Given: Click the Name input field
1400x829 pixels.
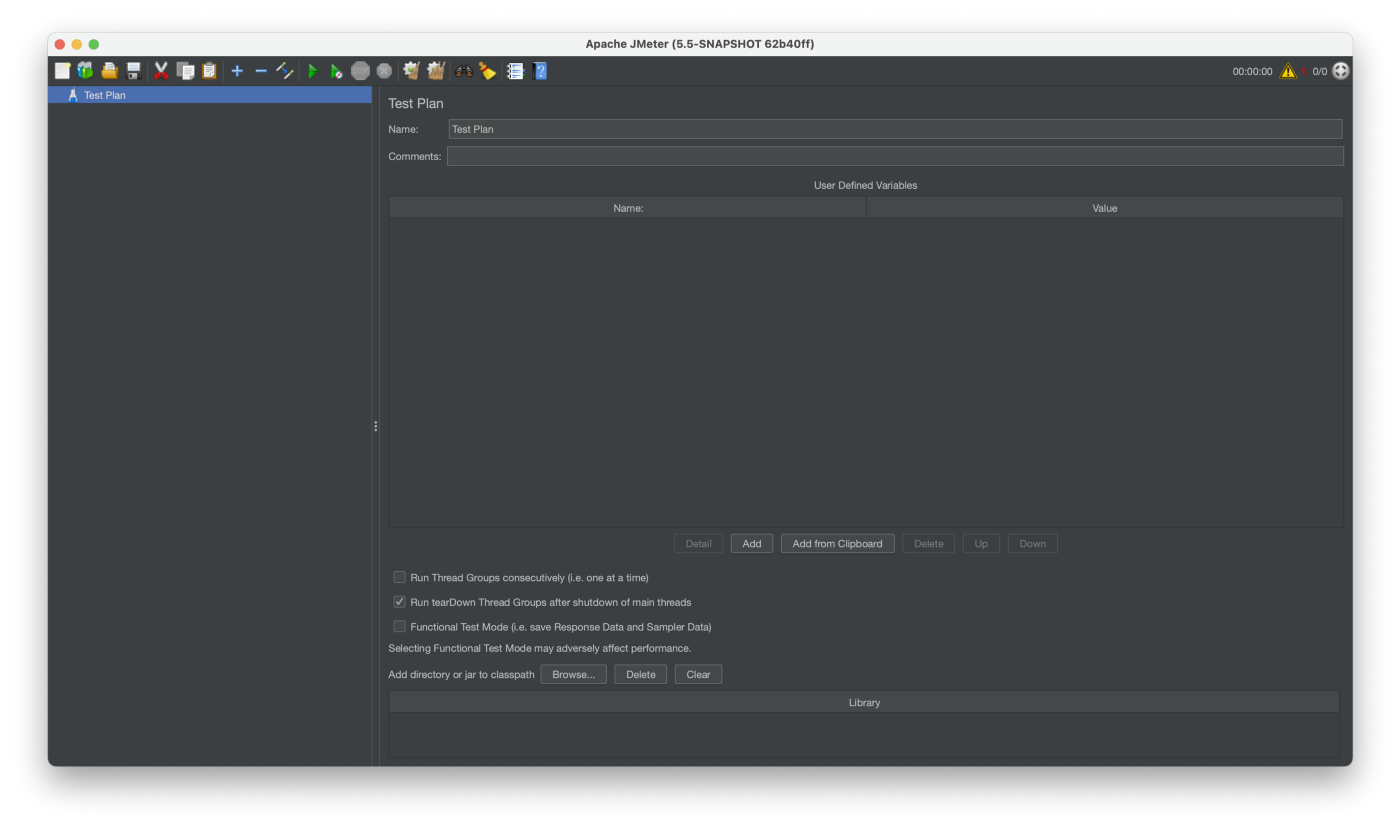Looking at the screenshot, I should 895,129.
